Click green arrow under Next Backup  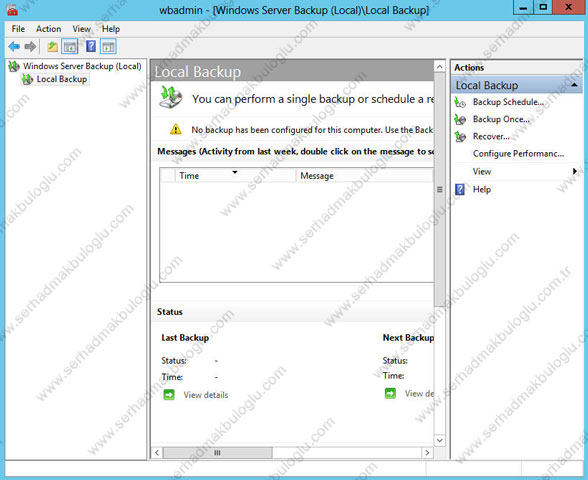(x=390, y=393)
